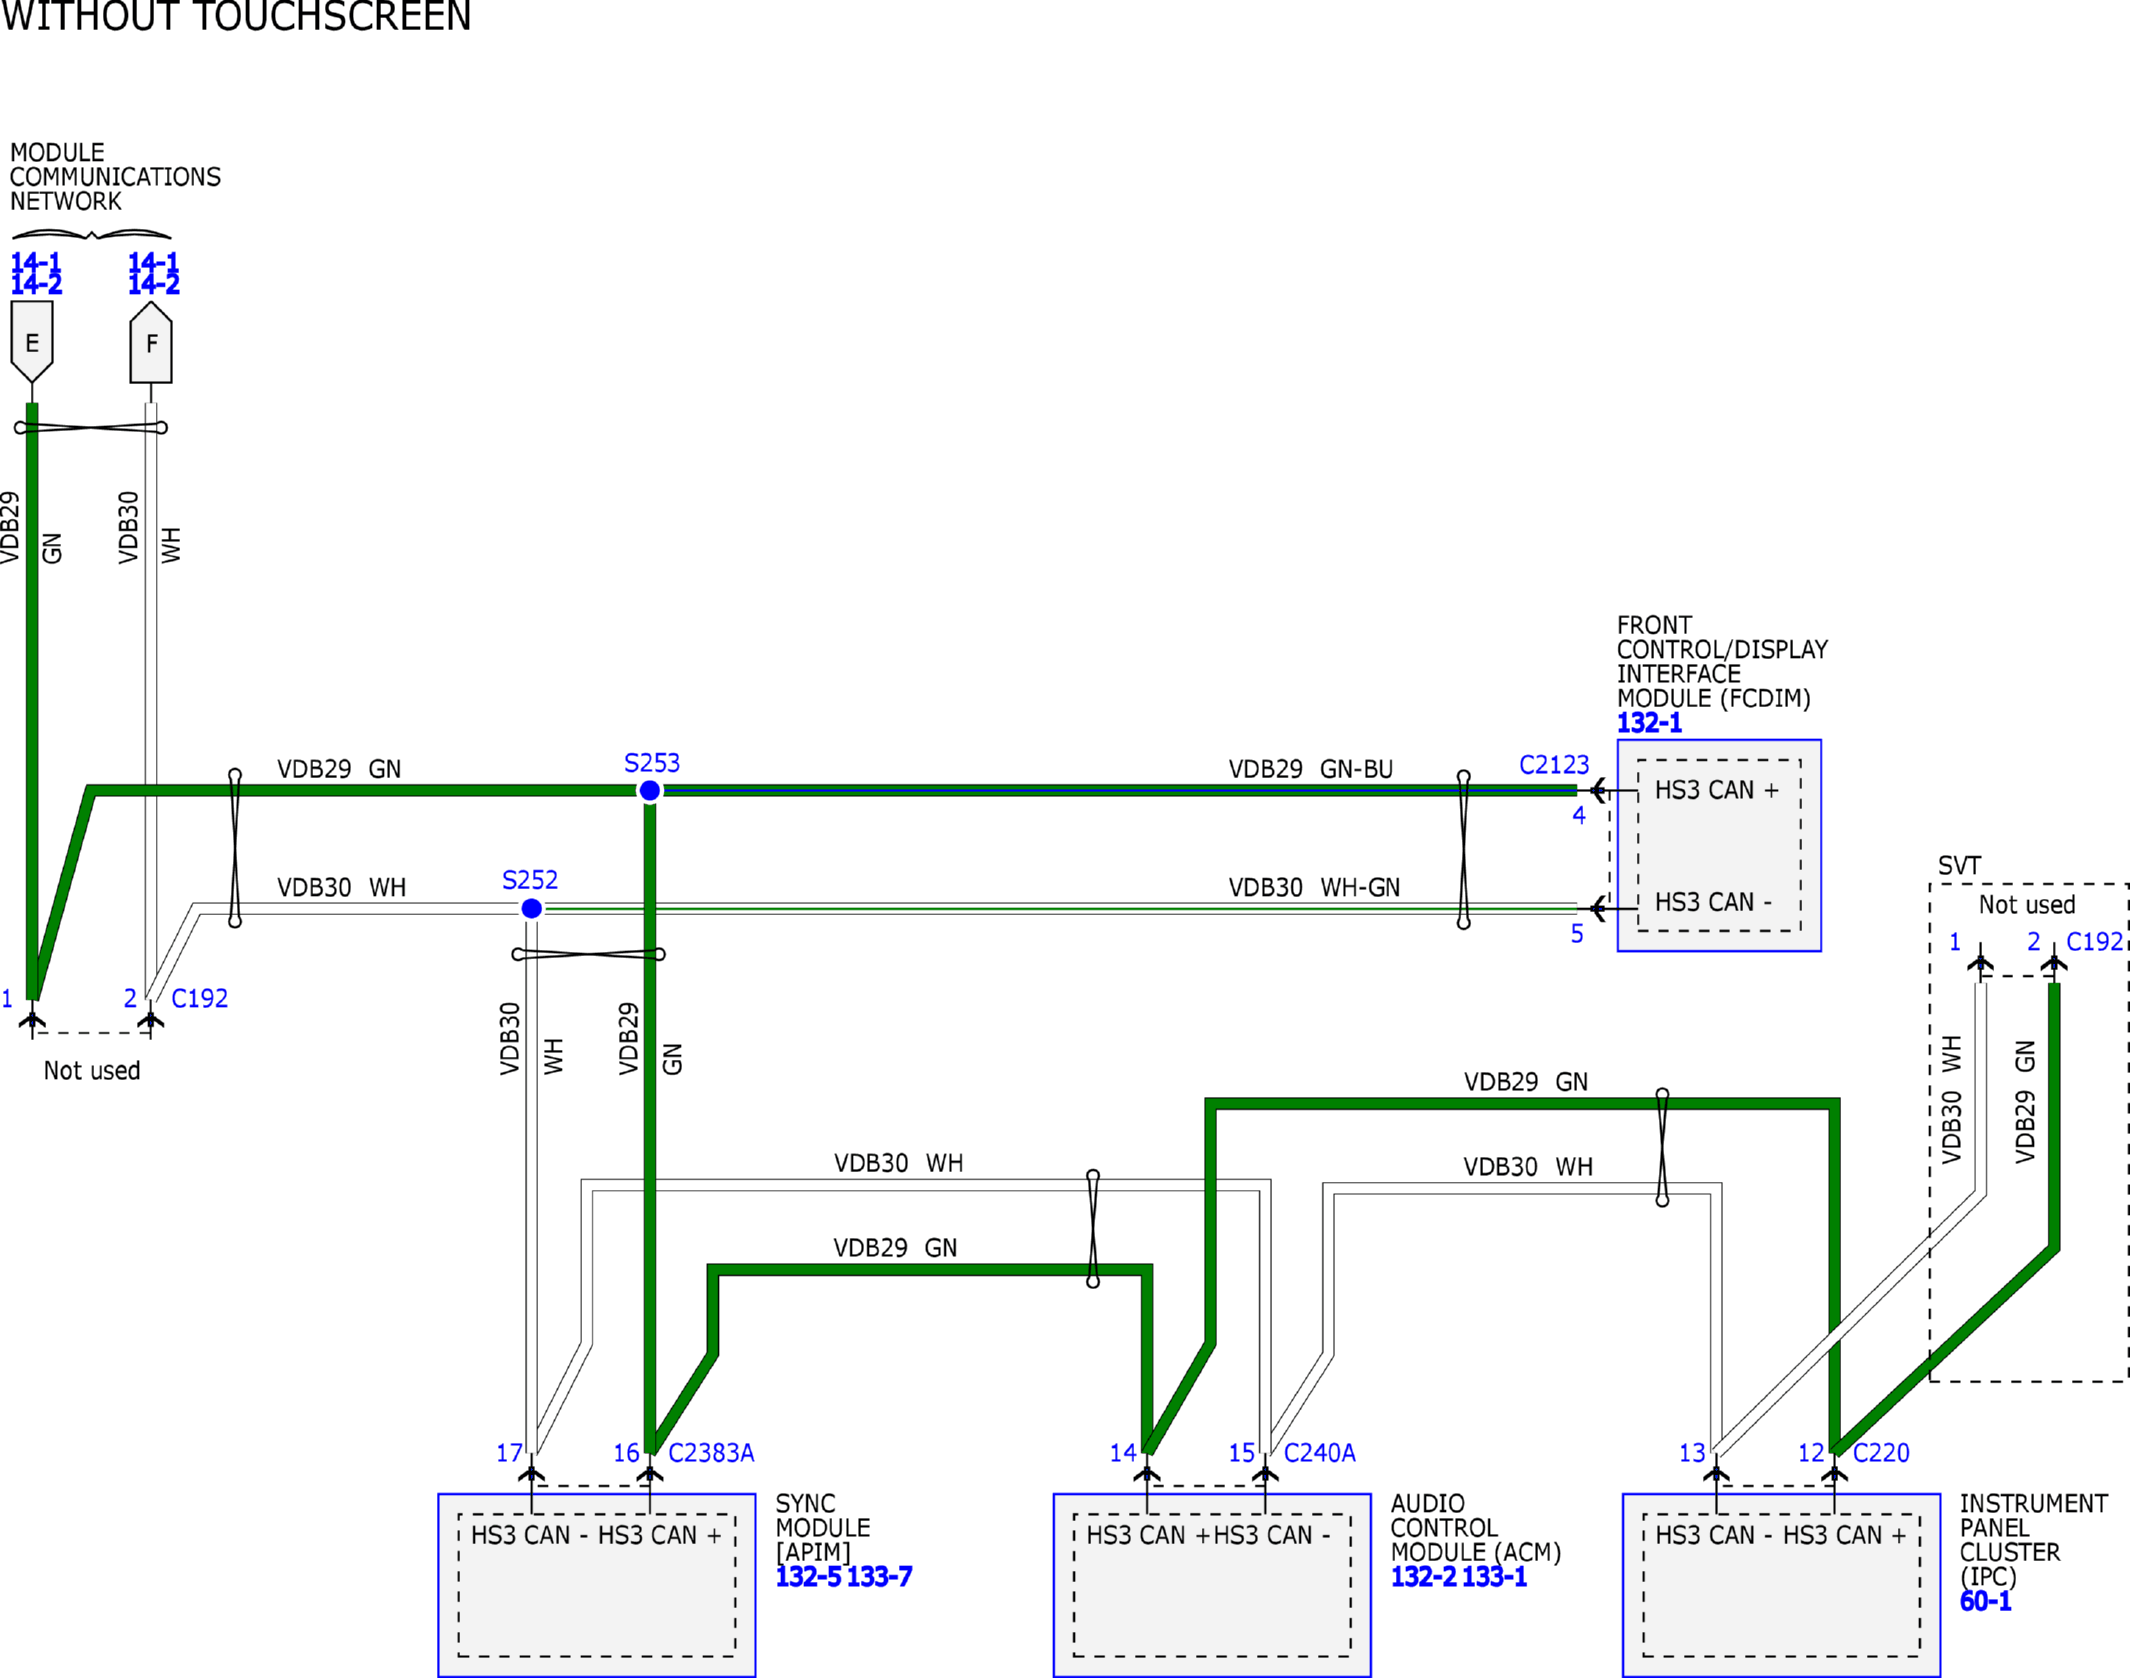This screenshot has width=2130, height=1678.
Task: Click the VDB29 GN-BU wire label
Action: point(1310,769)
